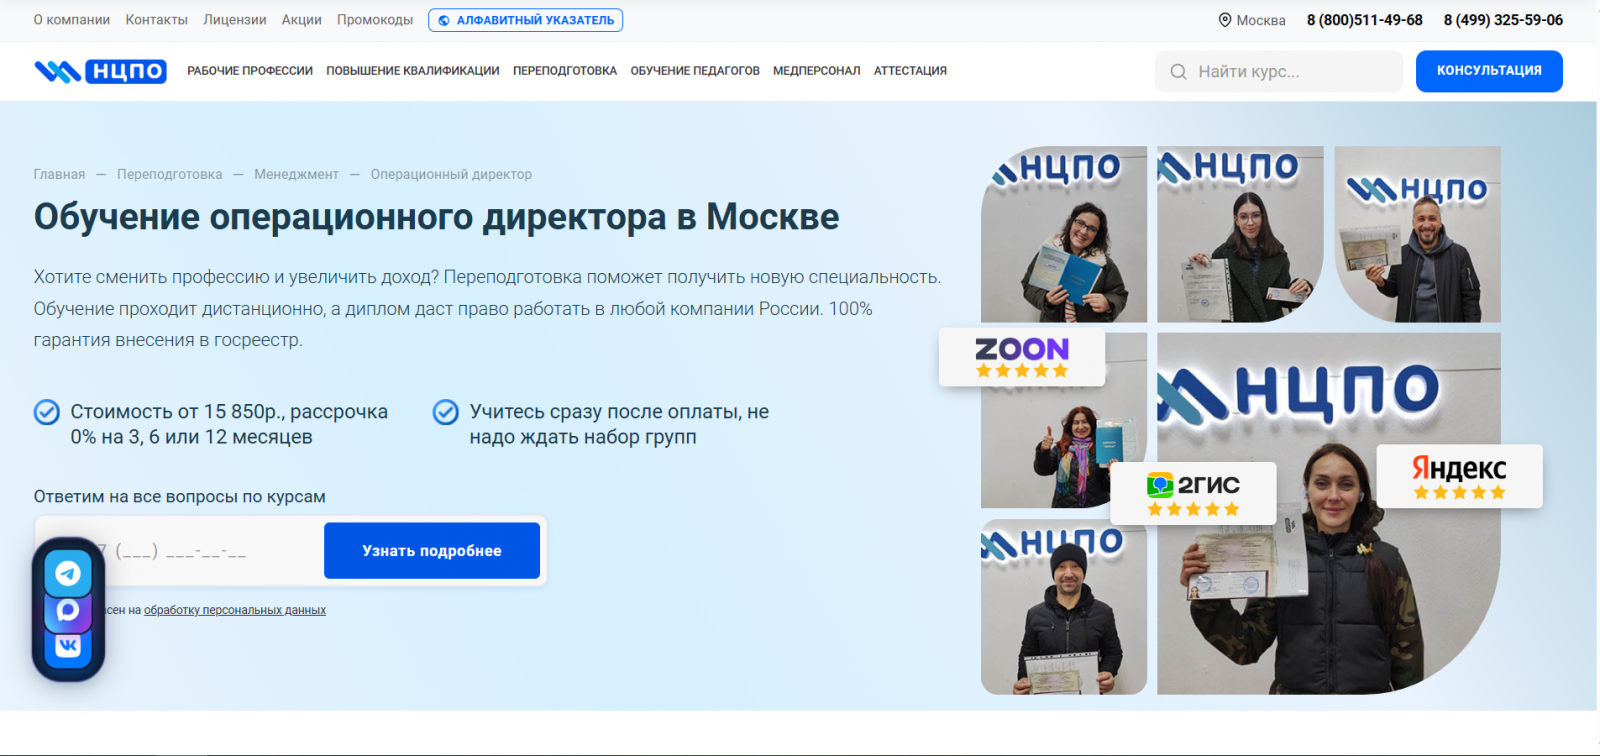Open обработку персональных данных link
The height and width of the screenshot is (756, 1600).
235,610
